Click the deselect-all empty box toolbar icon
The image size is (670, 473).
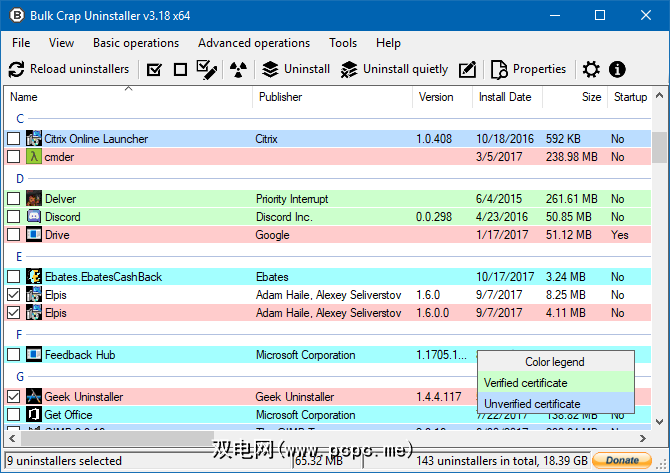pyautogui.click(x=180, y=70)
